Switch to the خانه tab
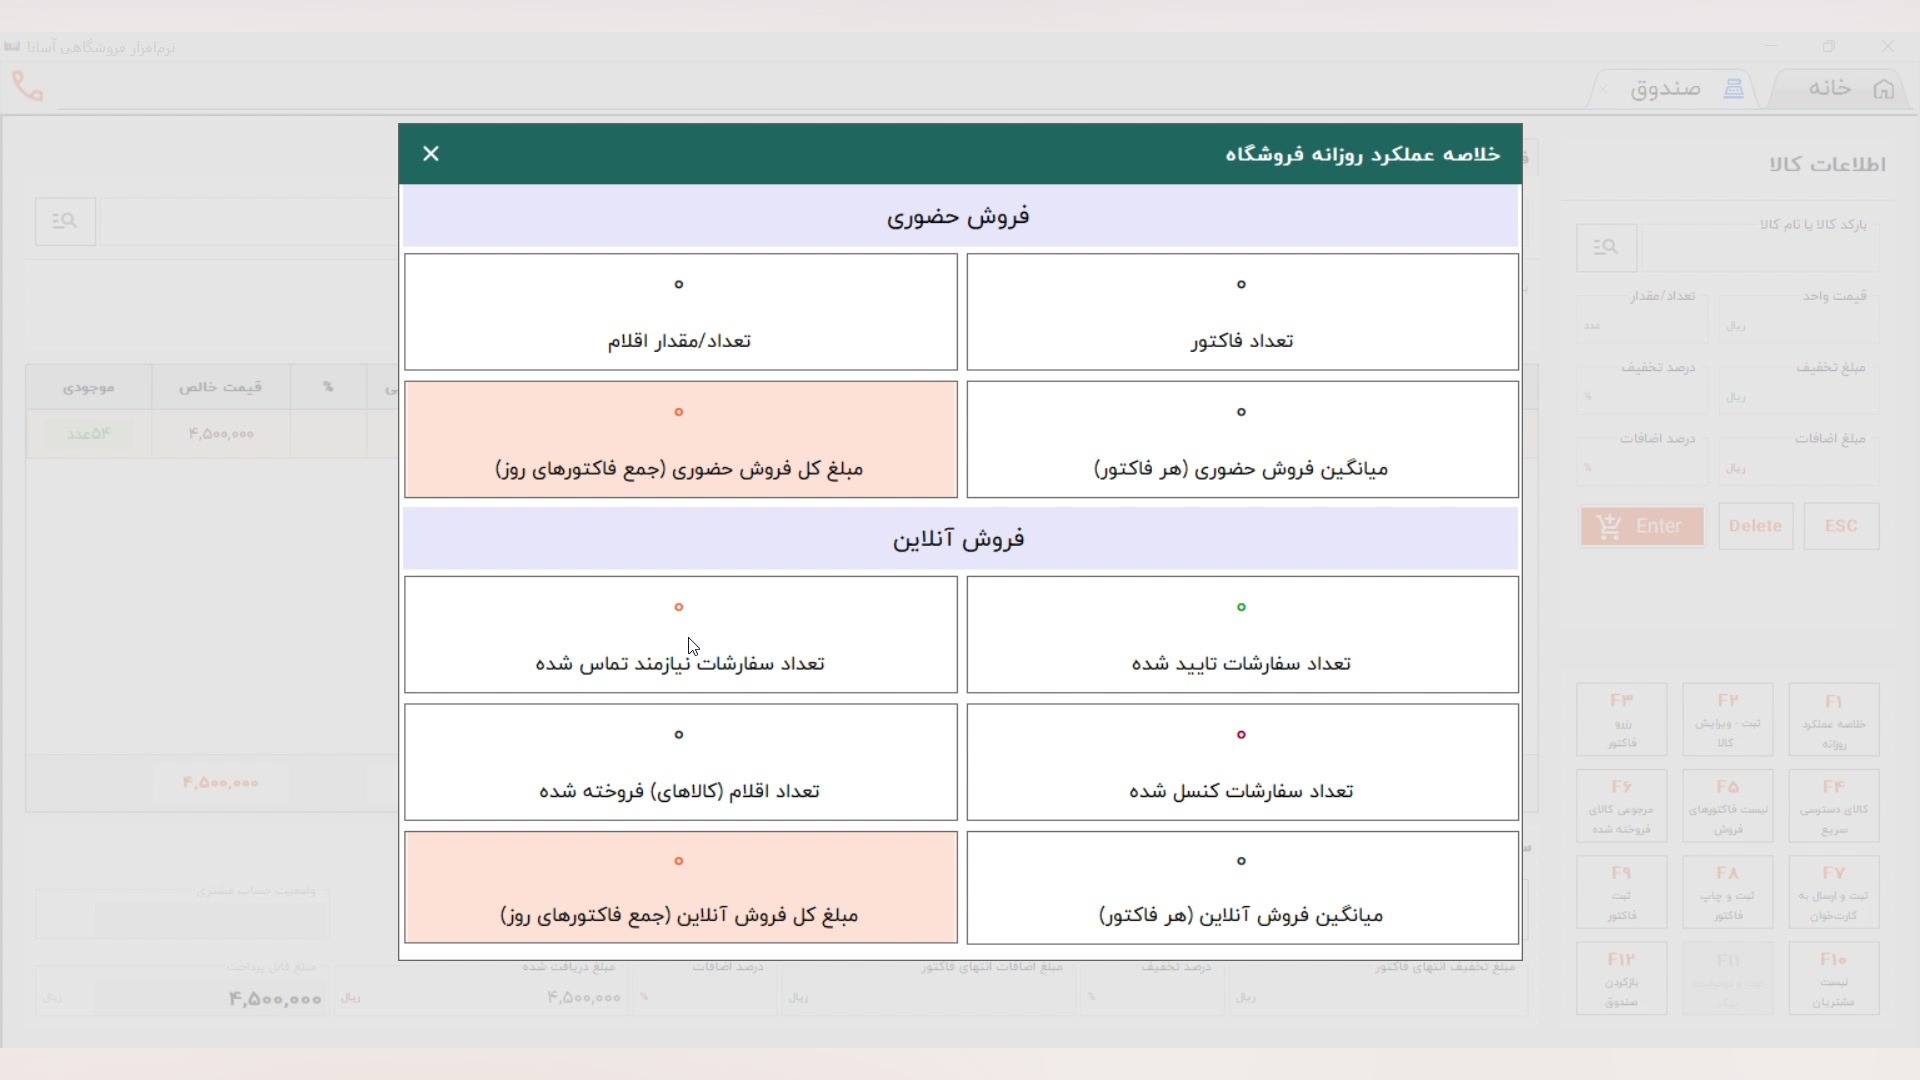Viewport: 1920px width, 1080px height. [1840, 88]
